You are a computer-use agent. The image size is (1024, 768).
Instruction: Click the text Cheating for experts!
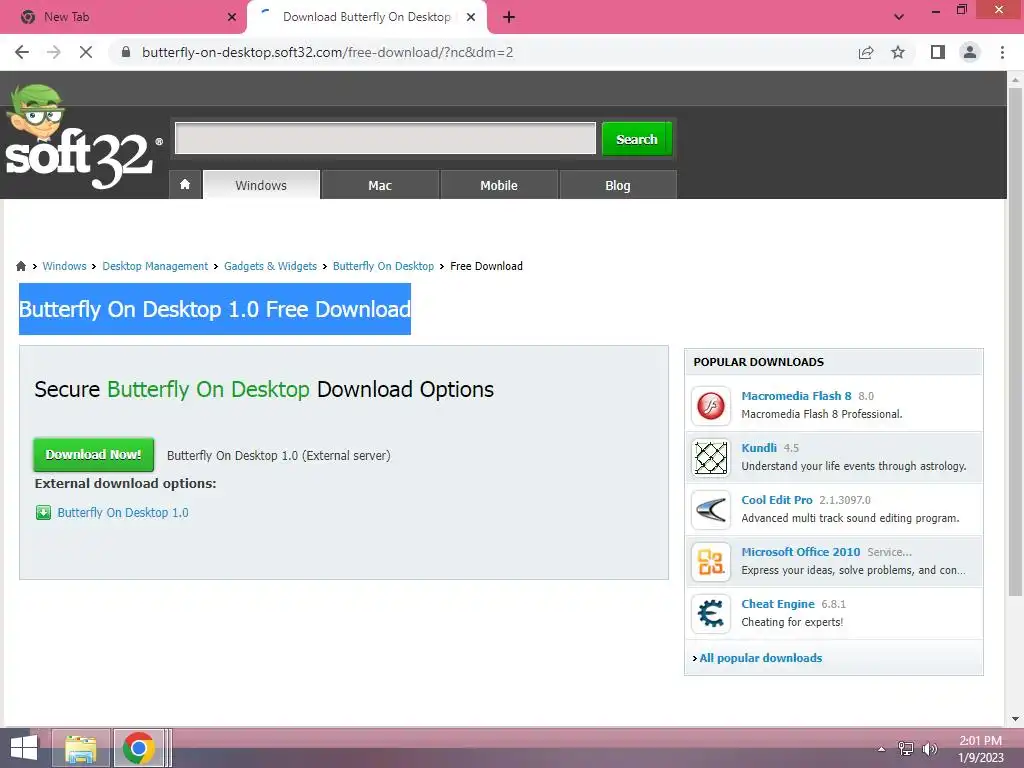click(x=792, y=622)
